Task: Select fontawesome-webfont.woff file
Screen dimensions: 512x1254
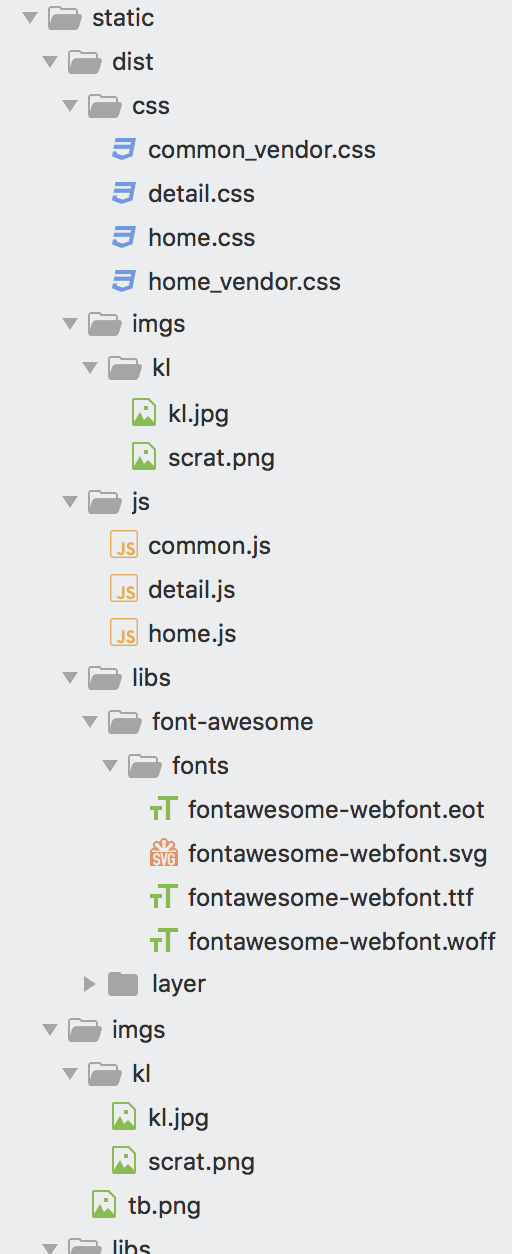Action: pos(341,941)
